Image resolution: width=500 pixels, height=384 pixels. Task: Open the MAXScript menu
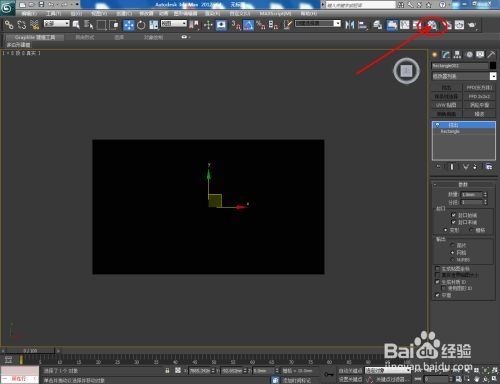pyautogui.click(x=275, y=13)
